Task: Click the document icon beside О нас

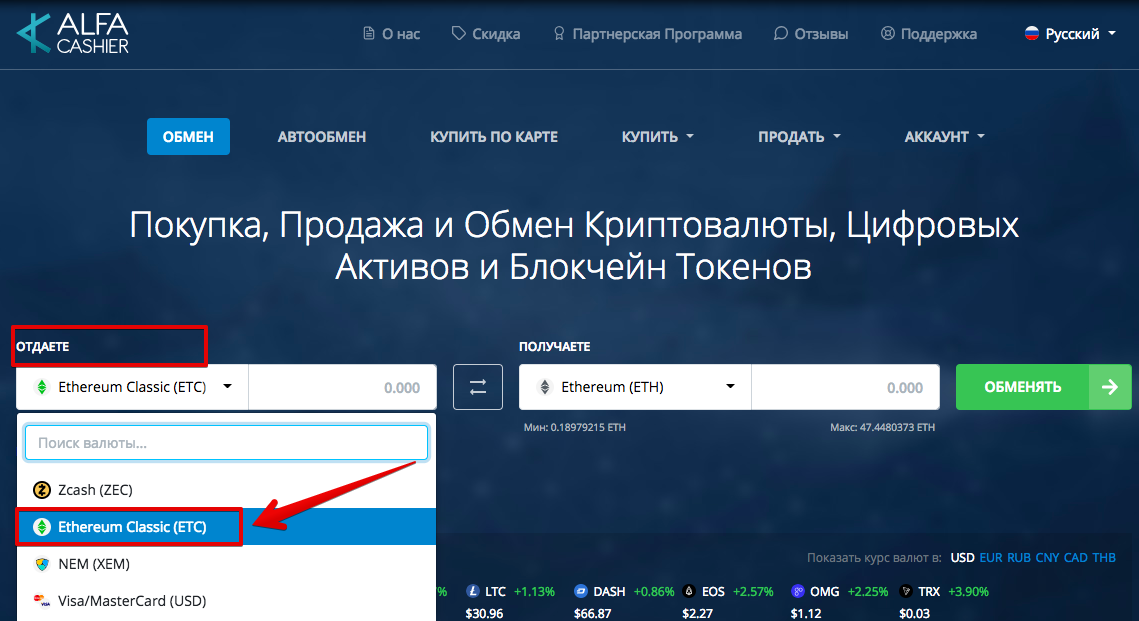Action: coord(369,33)
